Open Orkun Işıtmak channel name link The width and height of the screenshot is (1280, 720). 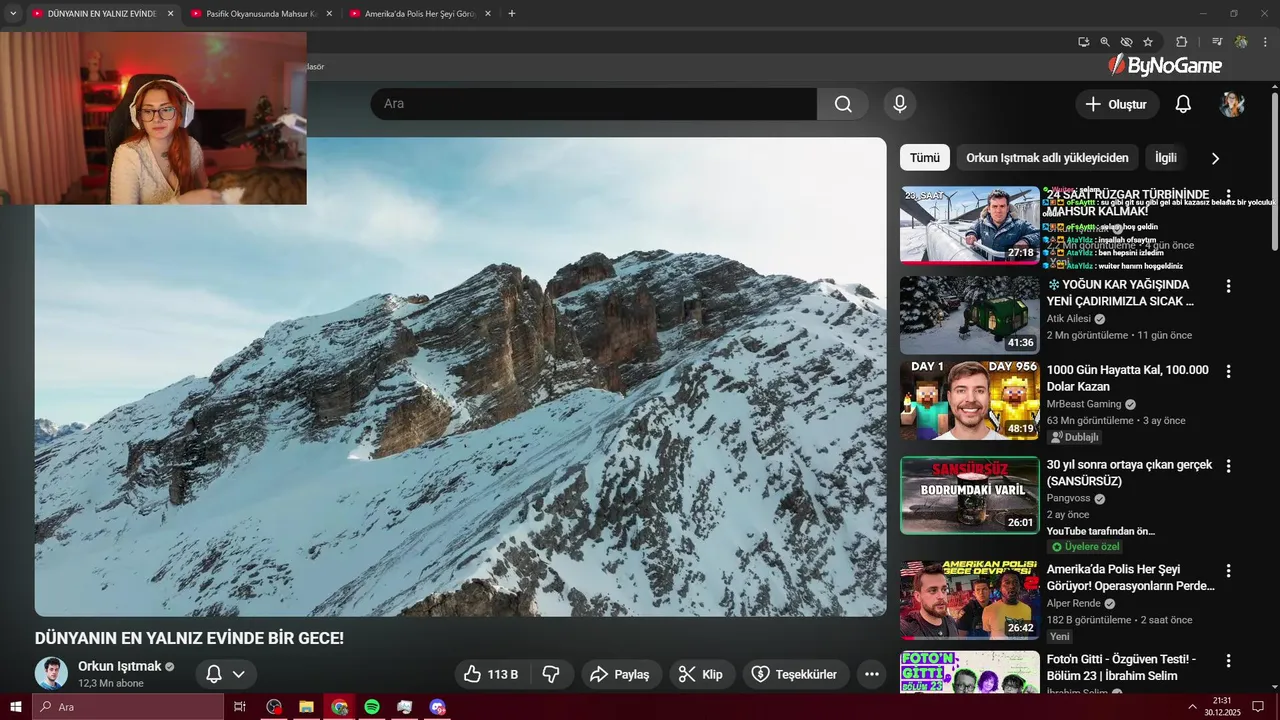click(x=120, y=666)
